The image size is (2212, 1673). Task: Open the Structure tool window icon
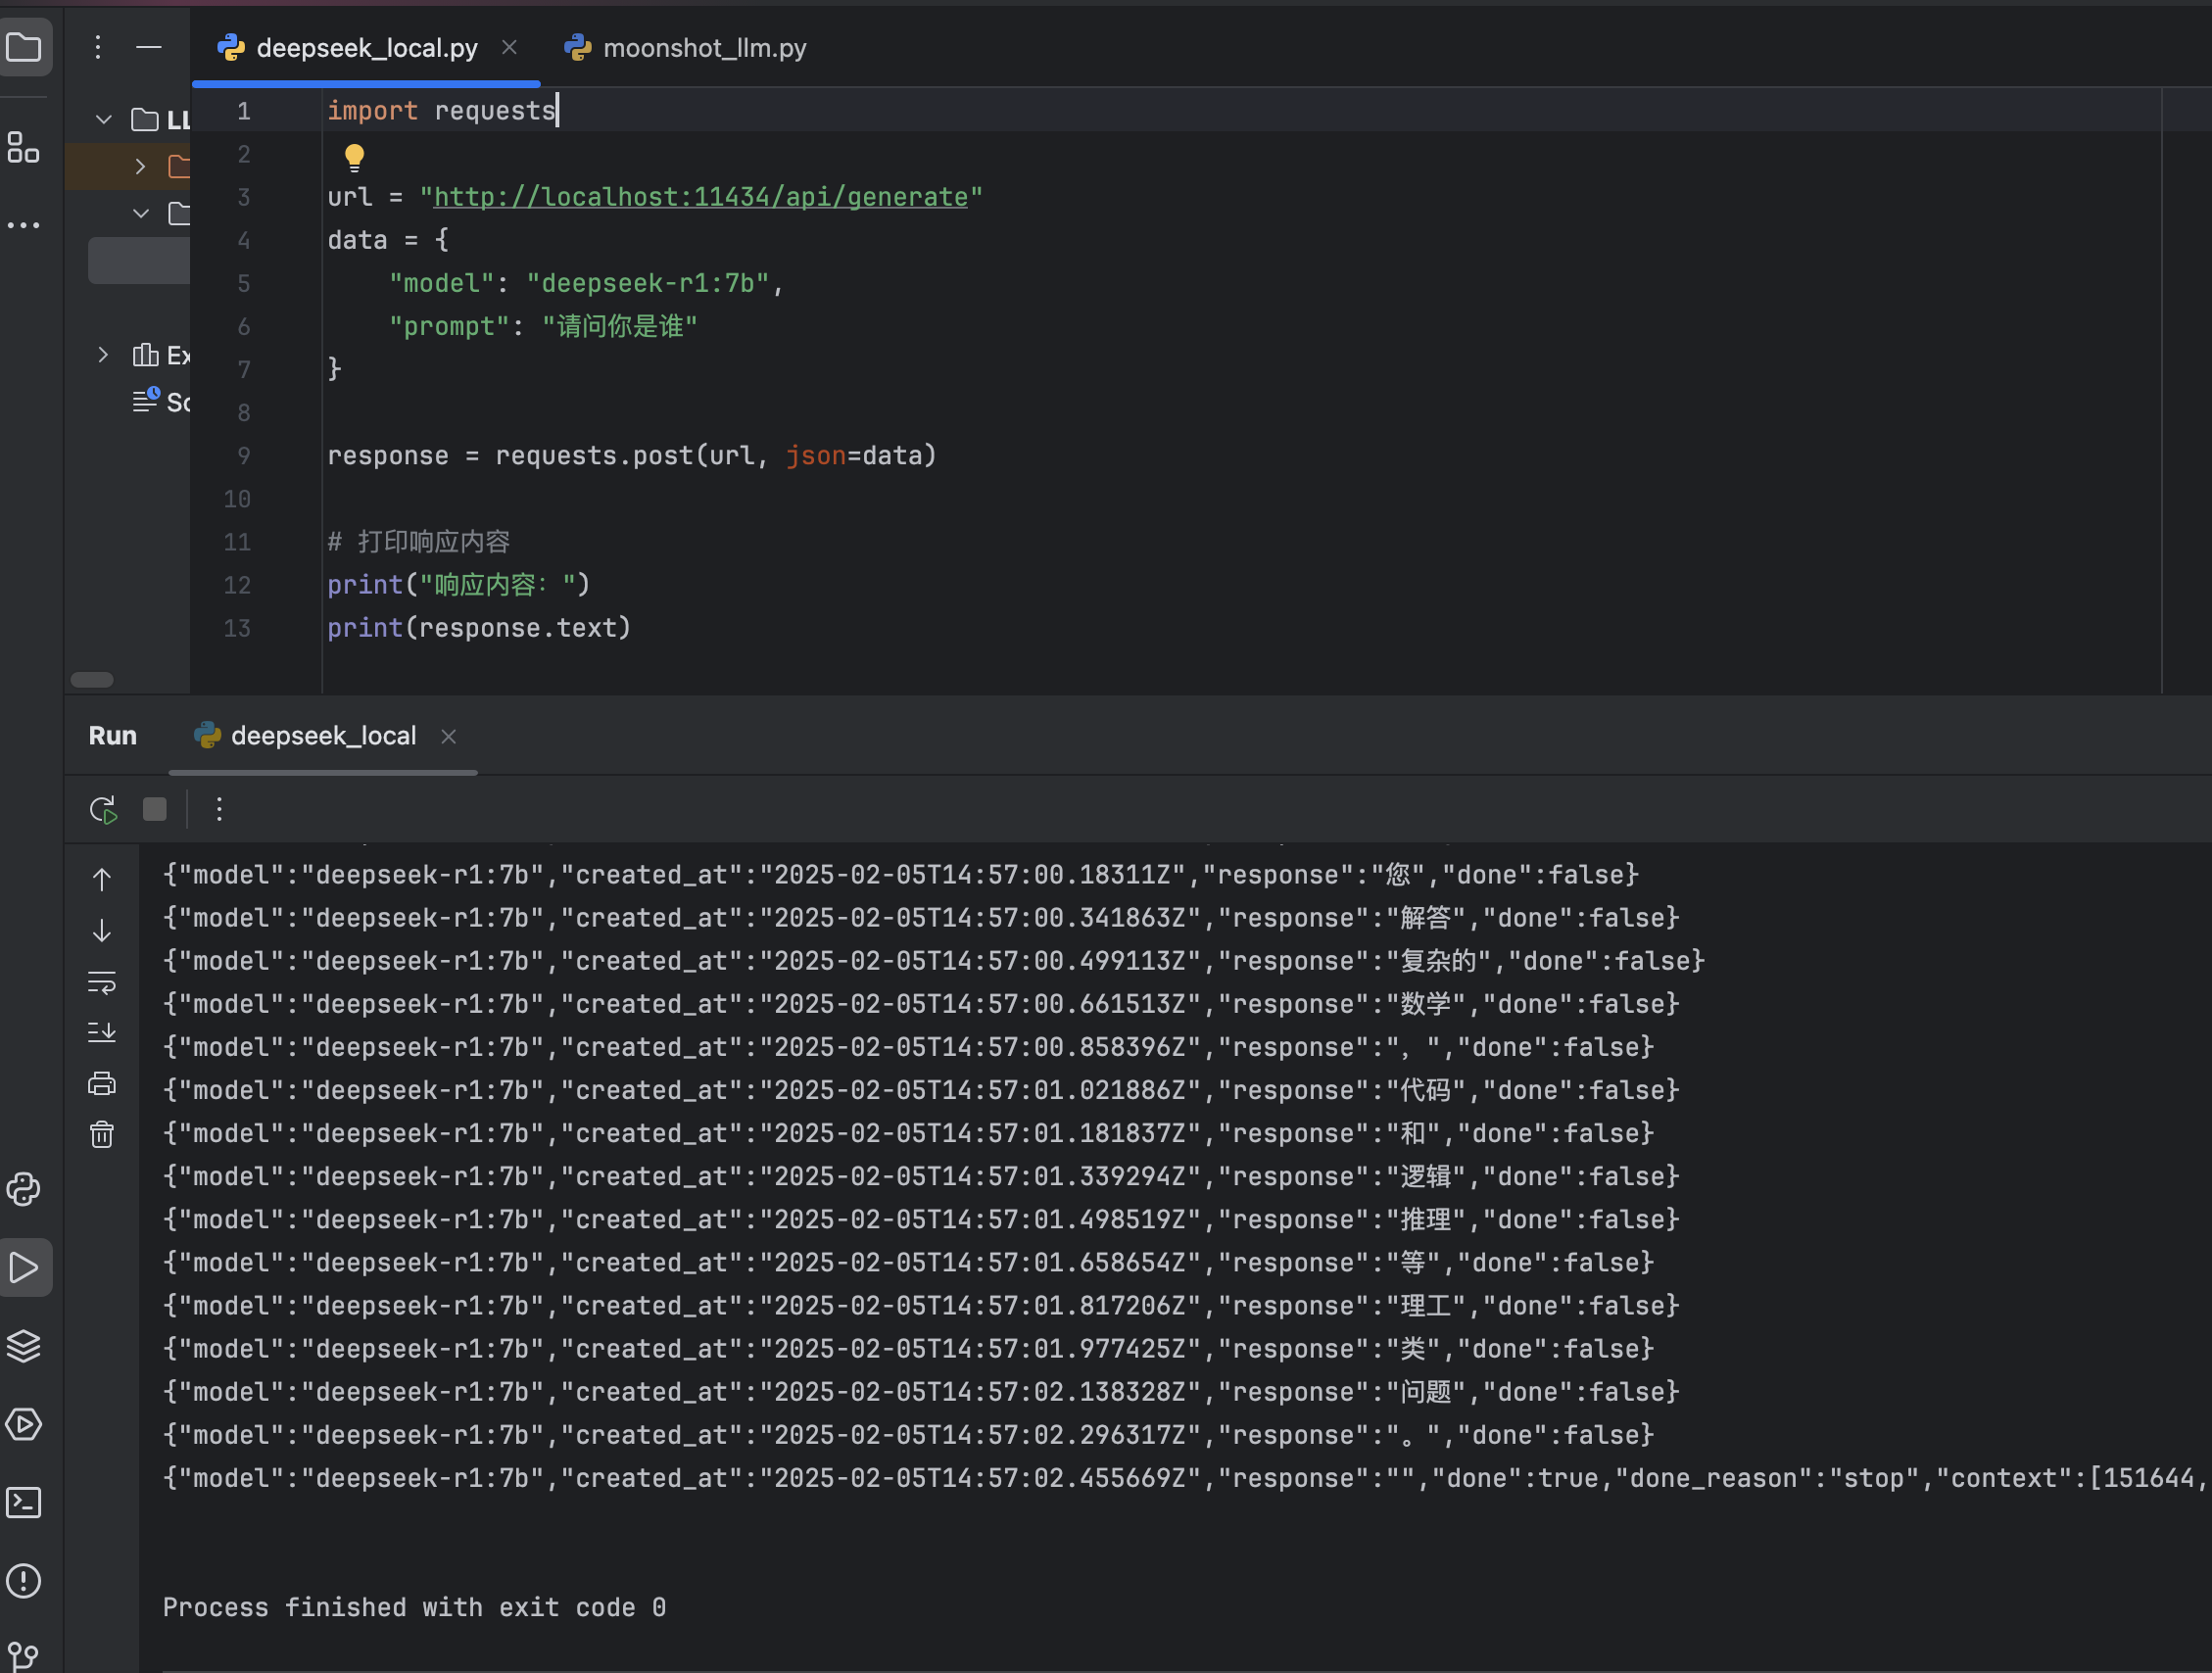(x=24, y=148)
